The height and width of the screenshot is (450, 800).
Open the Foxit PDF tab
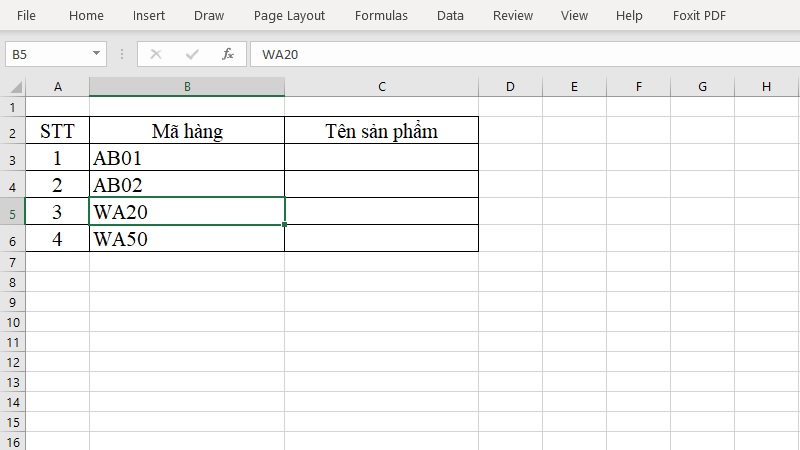(699, 16)
